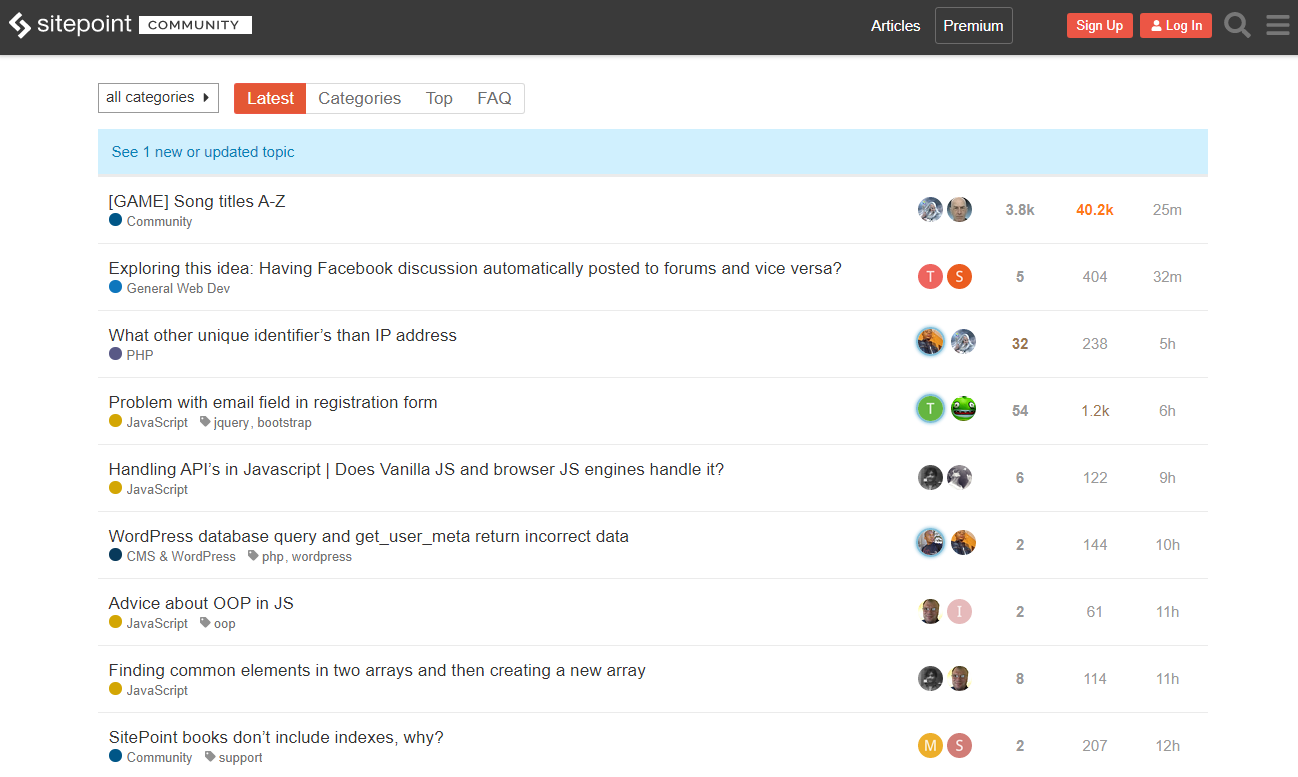This screenshot has width=1298, height=777.
Task: Open '[GAME] Song titles A-Z' topic
Action: pos(197,201)
